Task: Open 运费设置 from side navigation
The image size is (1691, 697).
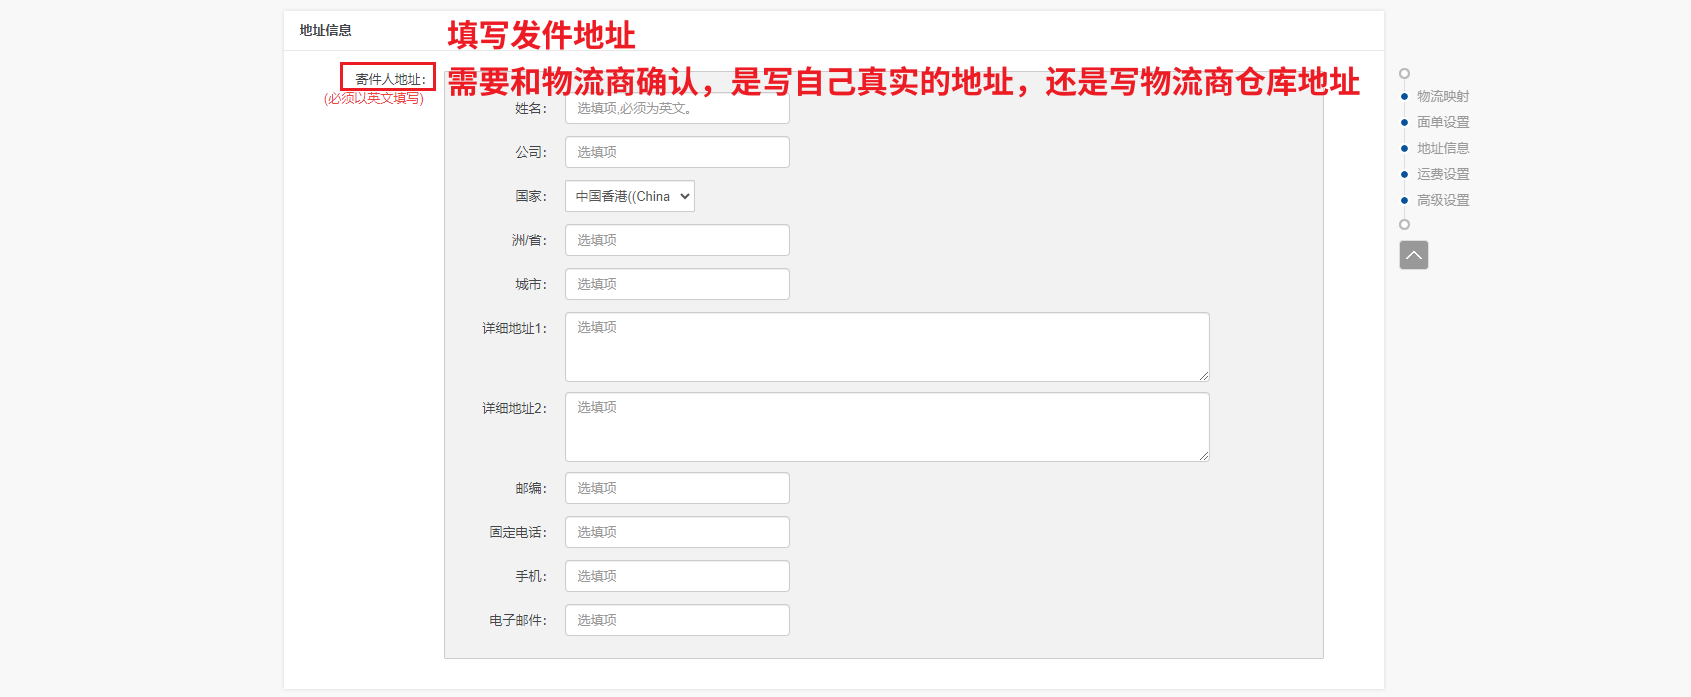Action: coord(1443,174)
